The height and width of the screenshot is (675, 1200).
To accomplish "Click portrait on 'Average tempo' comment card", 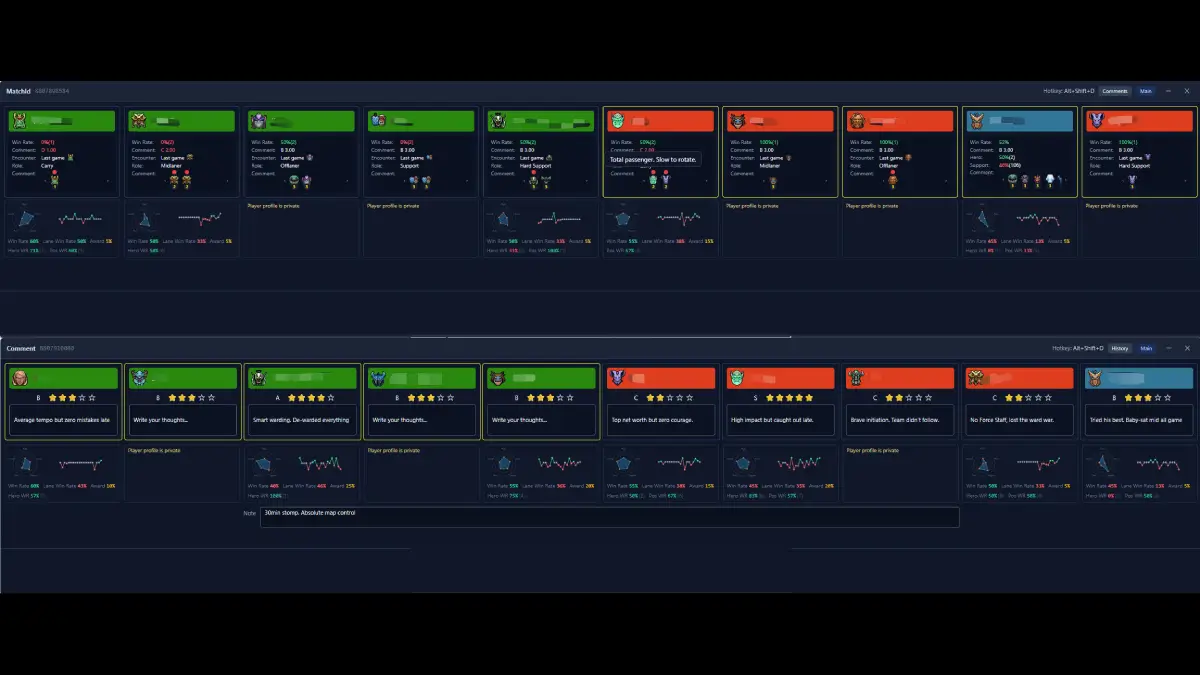I will [x=18, y=378].
